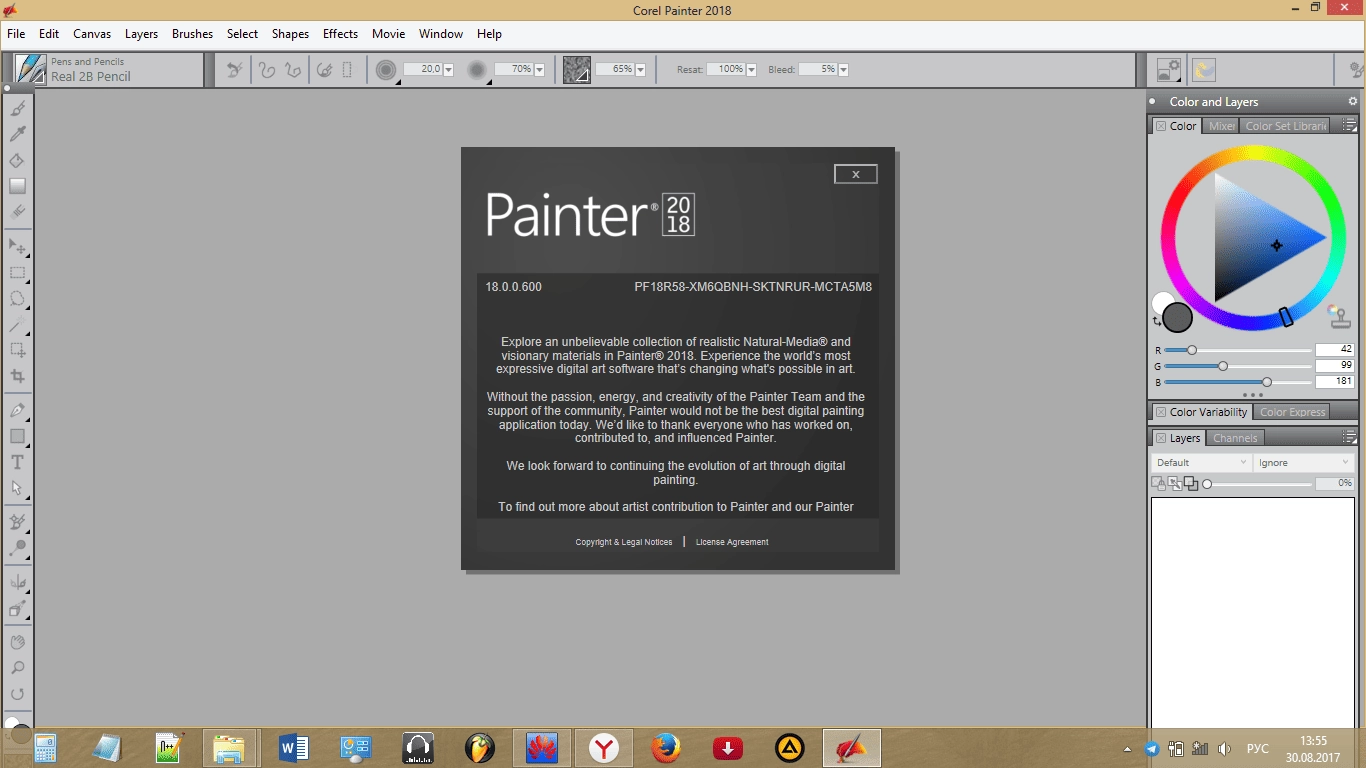This screenshot has width=1366, height=768.
Task: Select the Crop tool
Action: pyautogui.click(x=17, y=376)
